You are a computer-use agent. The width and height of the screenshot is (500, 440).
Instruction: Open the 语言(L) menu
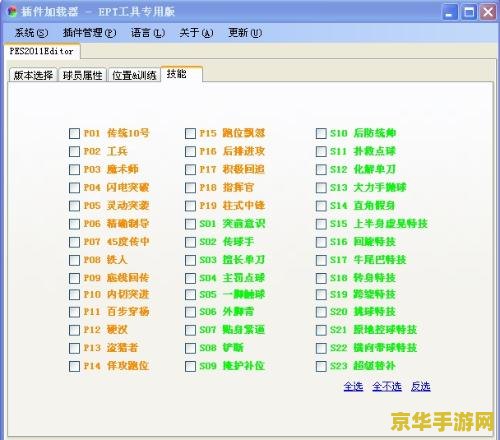tap(148, 33)
